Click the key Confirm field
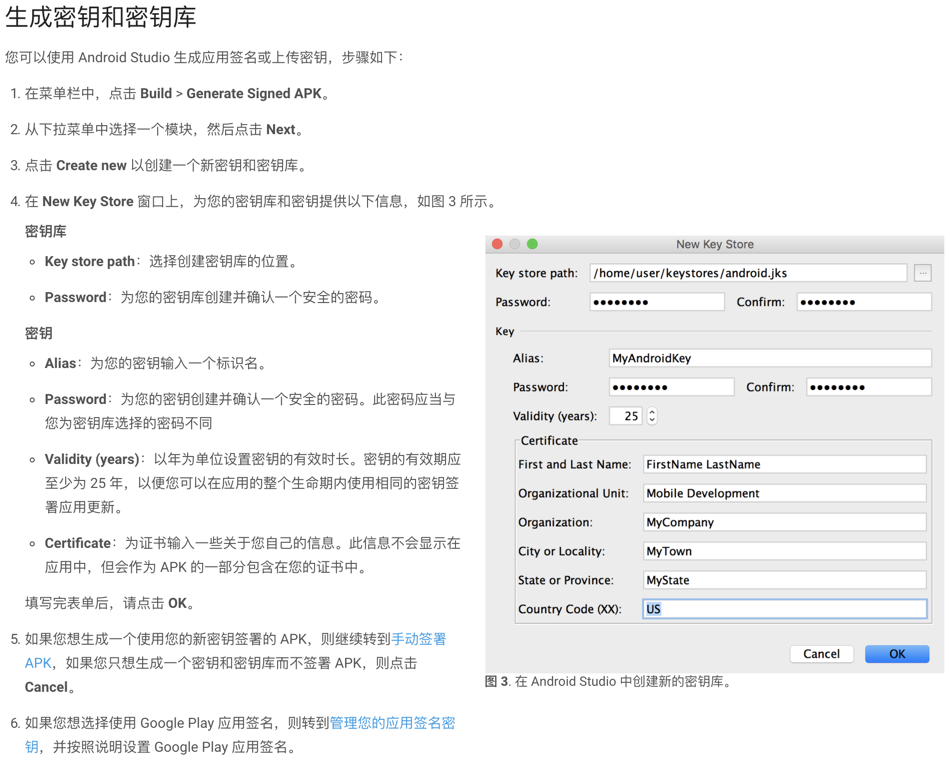Image resolution: width=951 pixels, height=764 pixels. (x=868, y=387)
